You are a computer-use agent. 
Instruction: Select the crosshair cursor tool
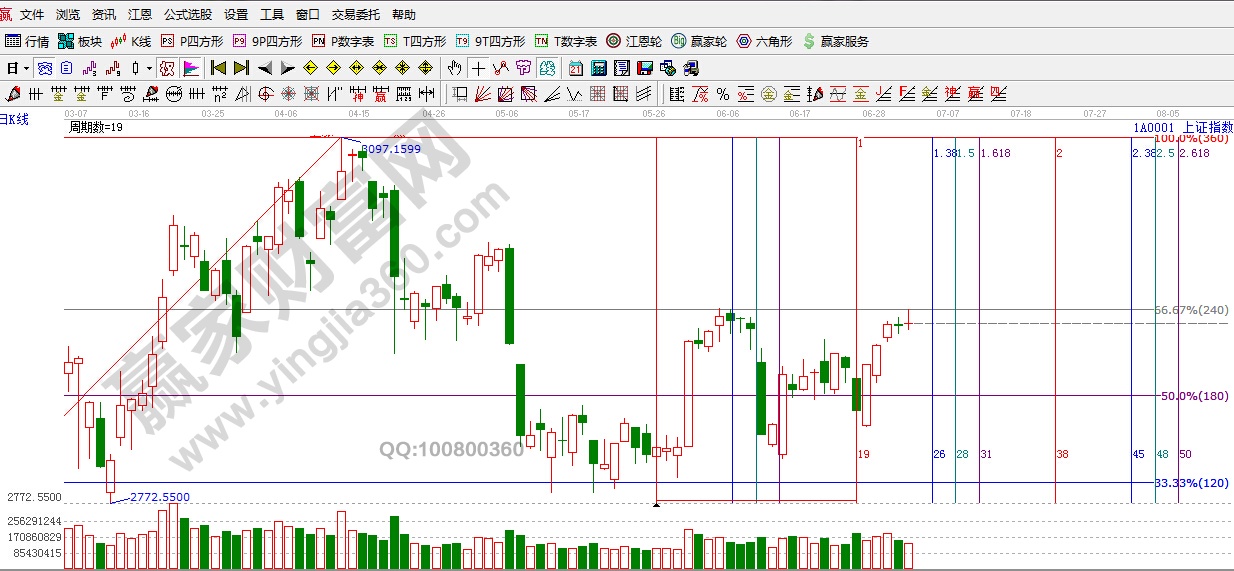[479, 69]
